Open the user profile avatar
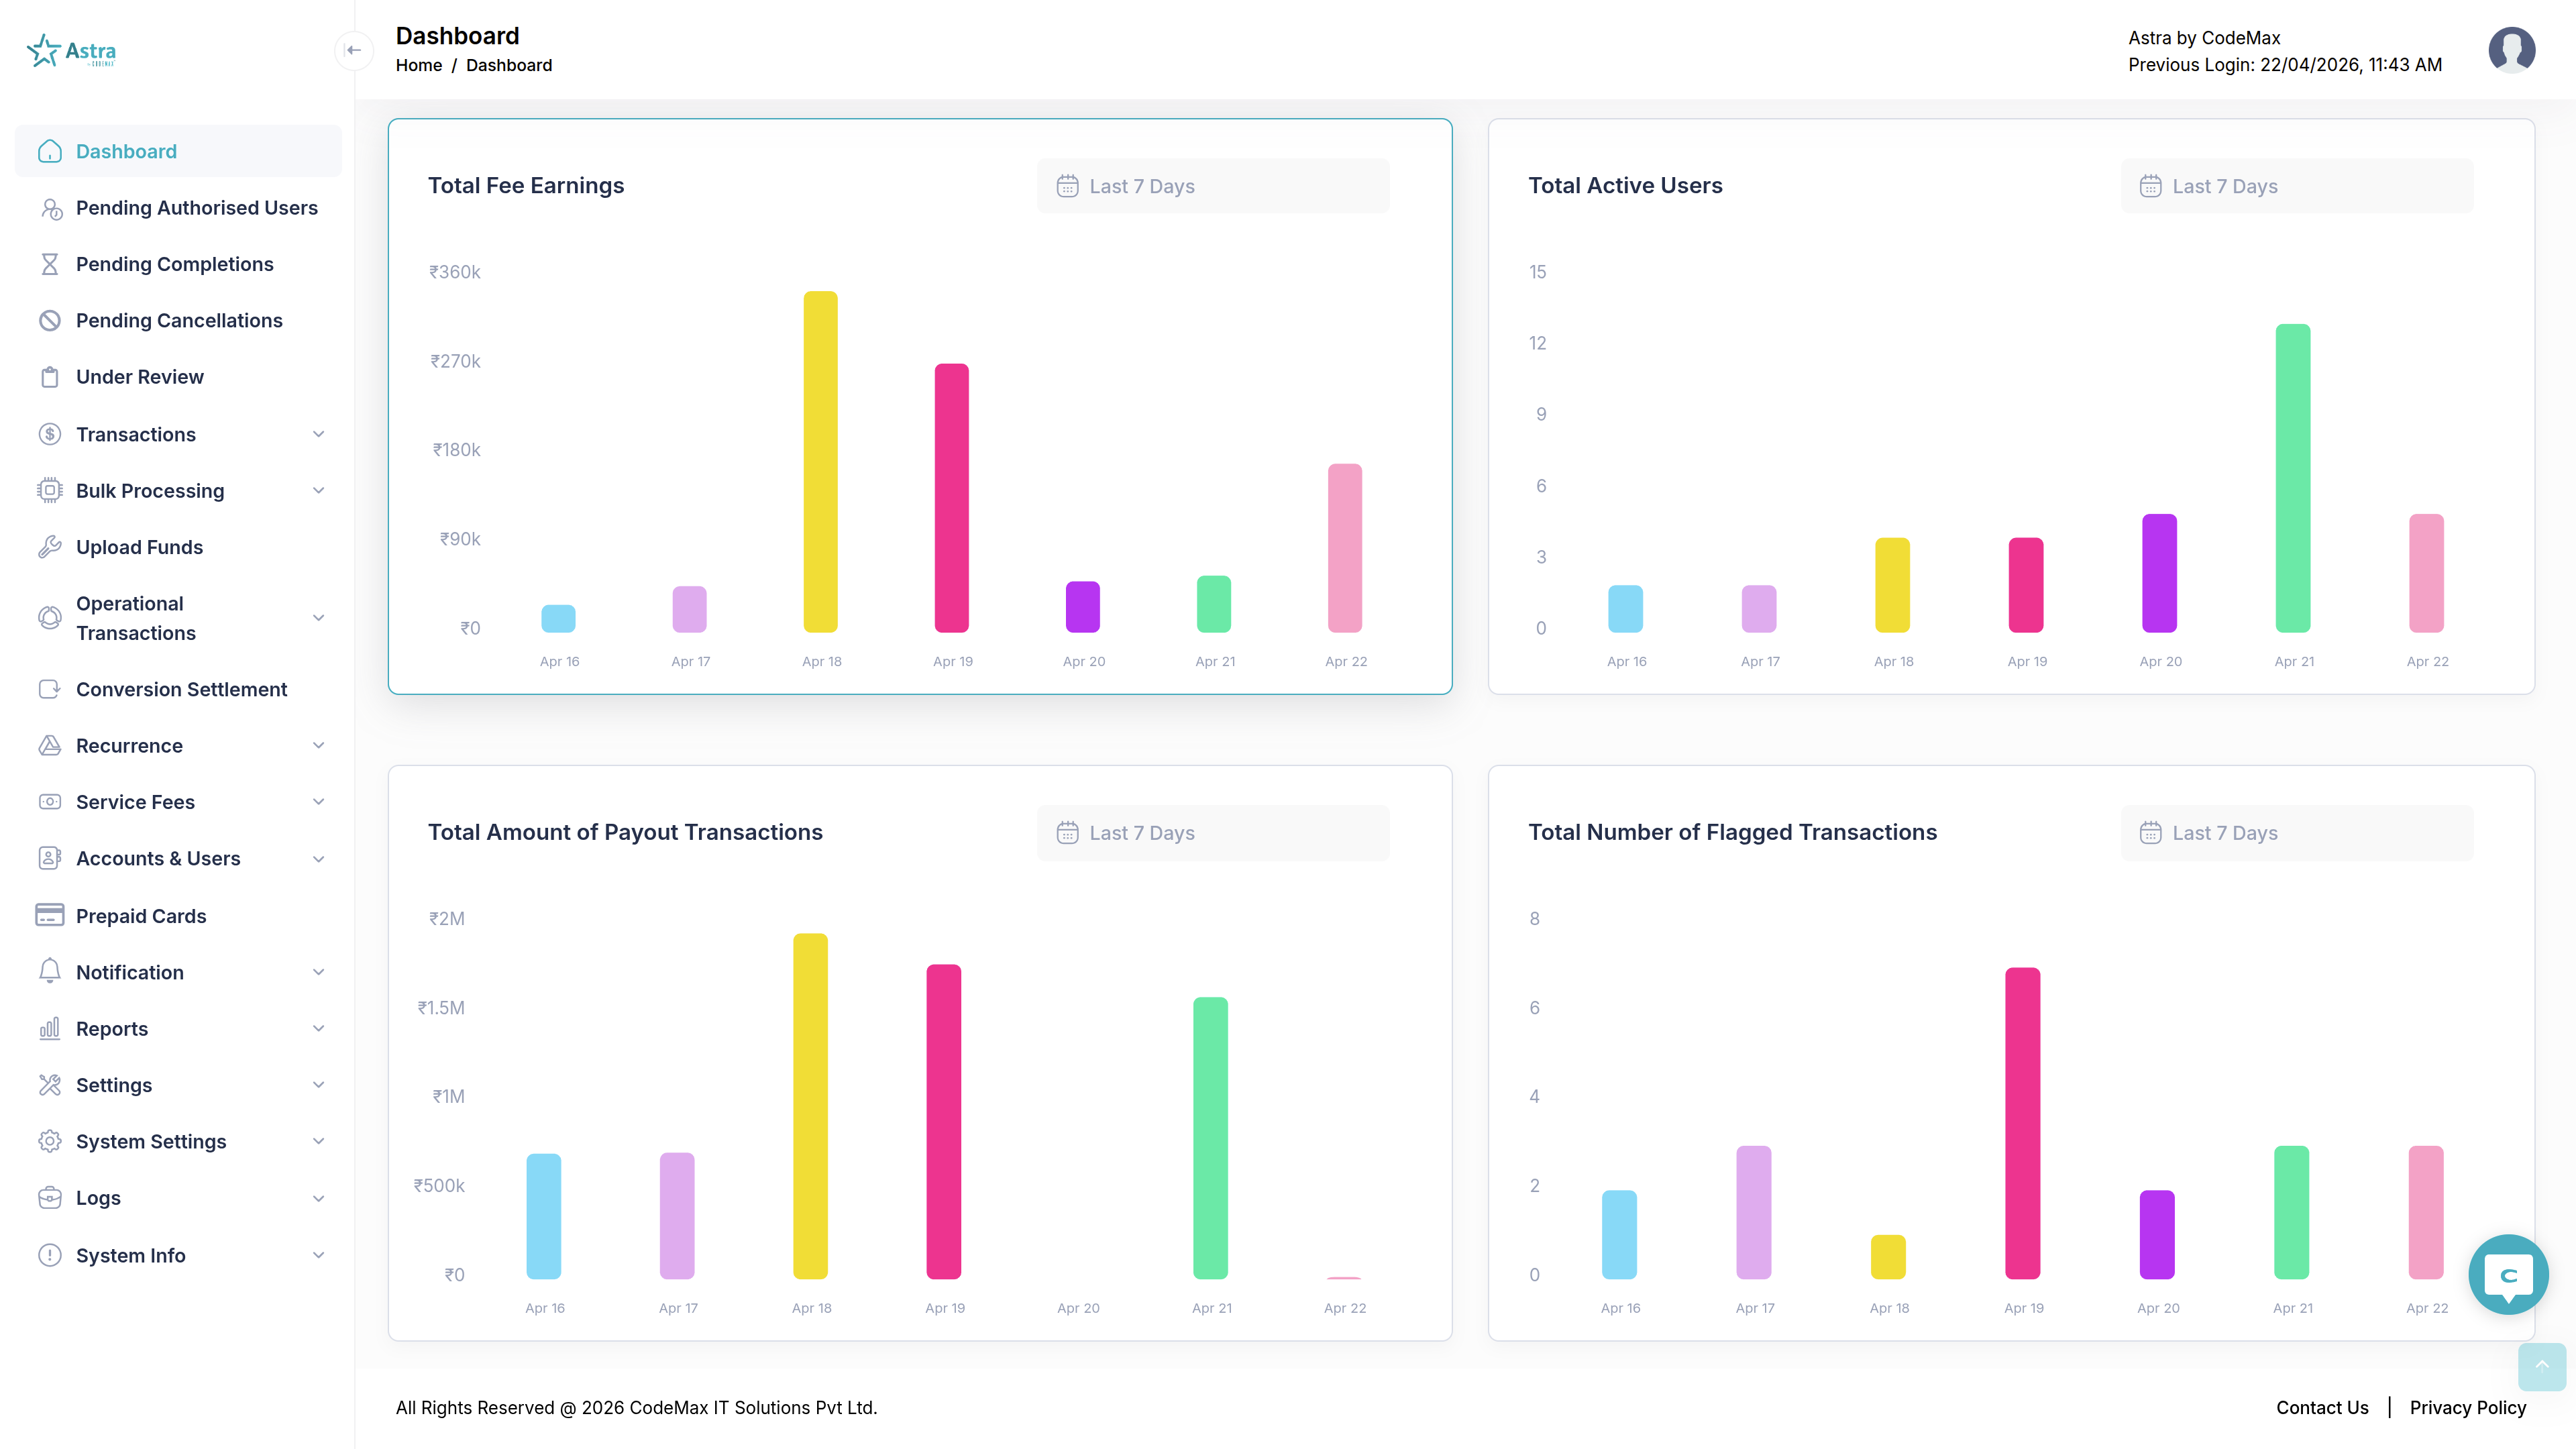2576x1449 pixels. [x=2511, y=50]
